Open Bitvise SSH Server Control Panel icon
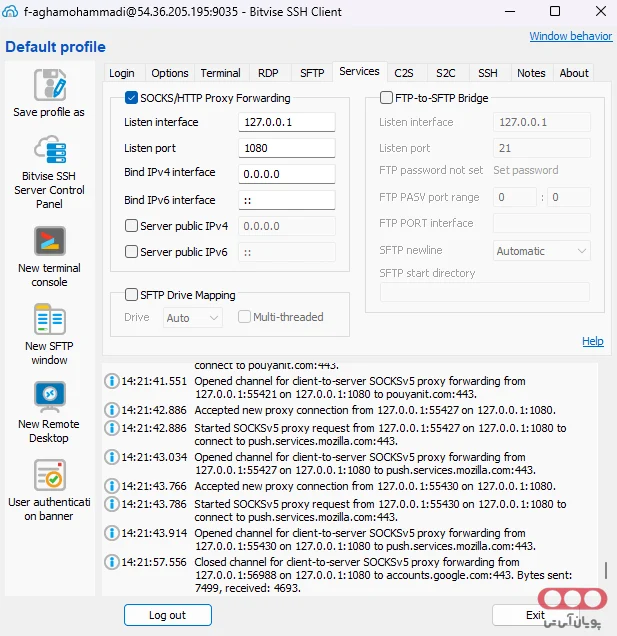 [x=49, y=149]
